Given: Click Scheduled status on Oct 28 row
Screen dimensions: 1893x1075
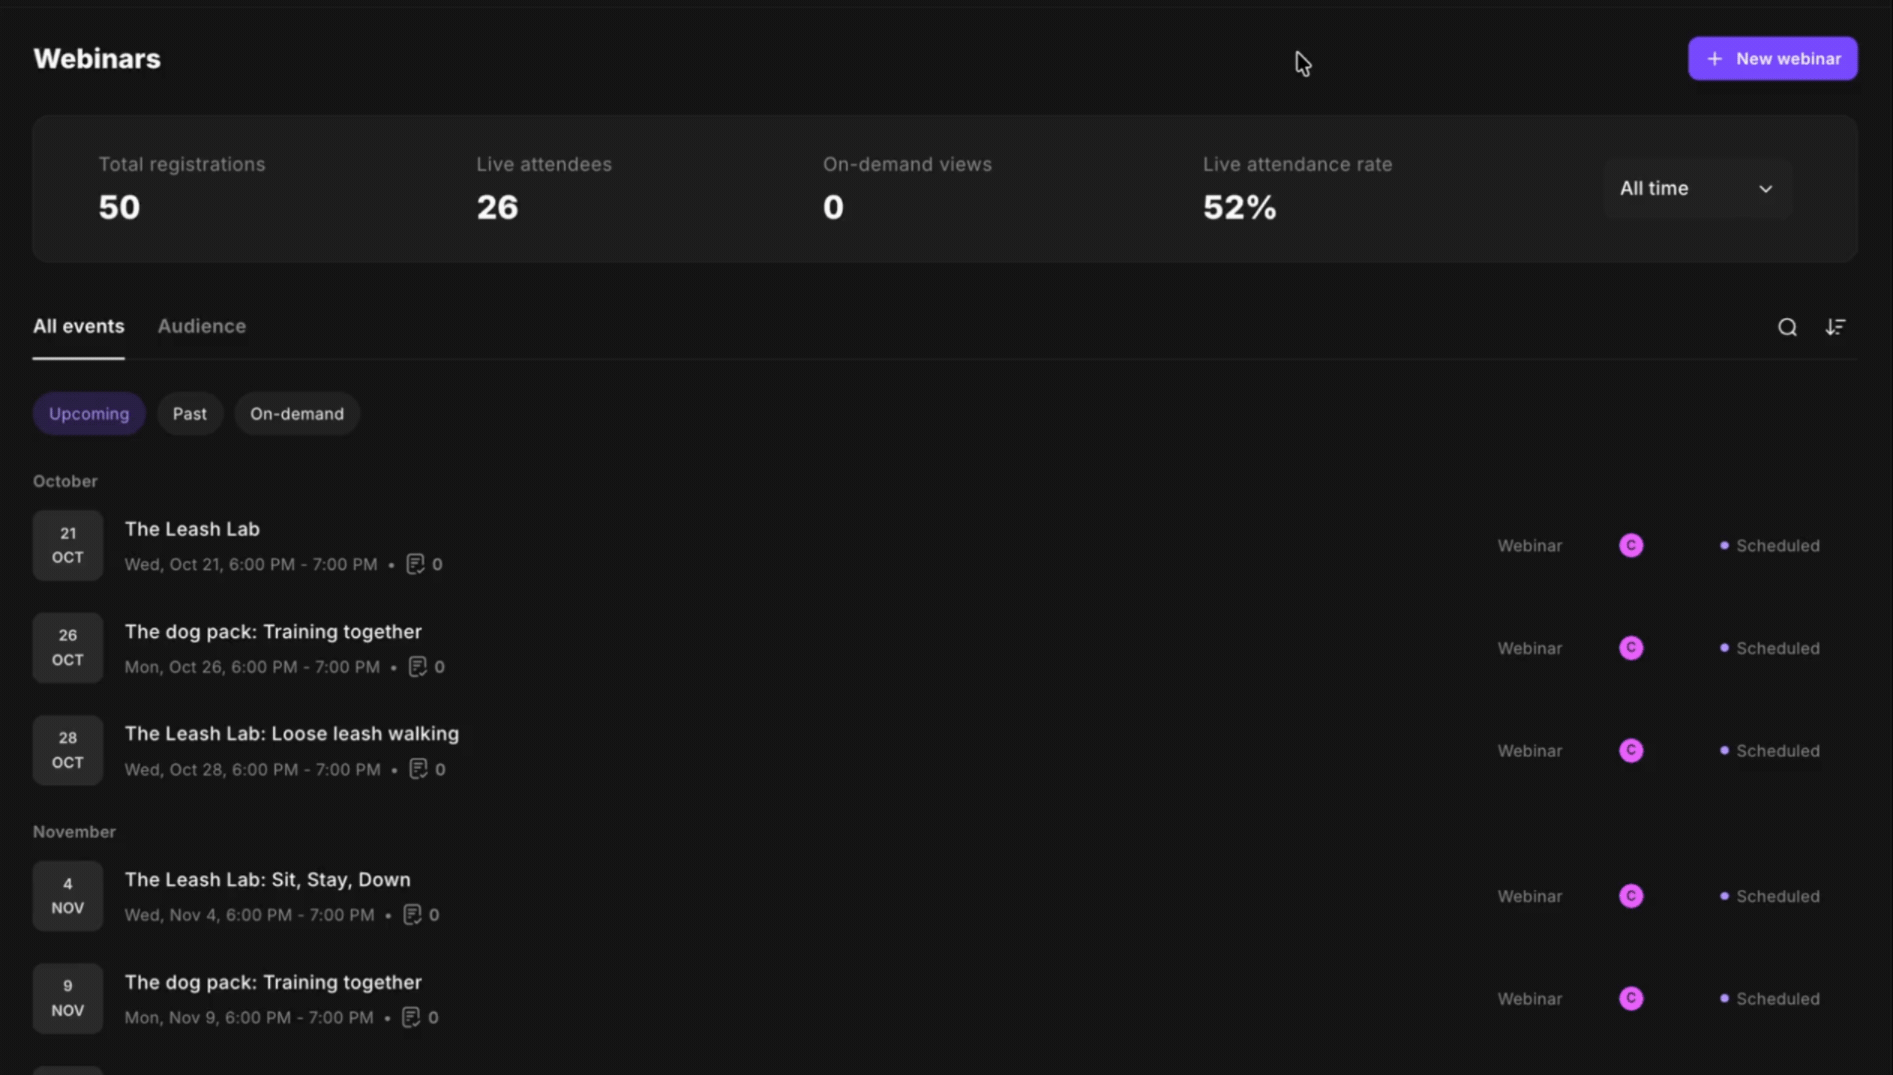Looking at the screenshot, I should click(x=1769, y=750).
